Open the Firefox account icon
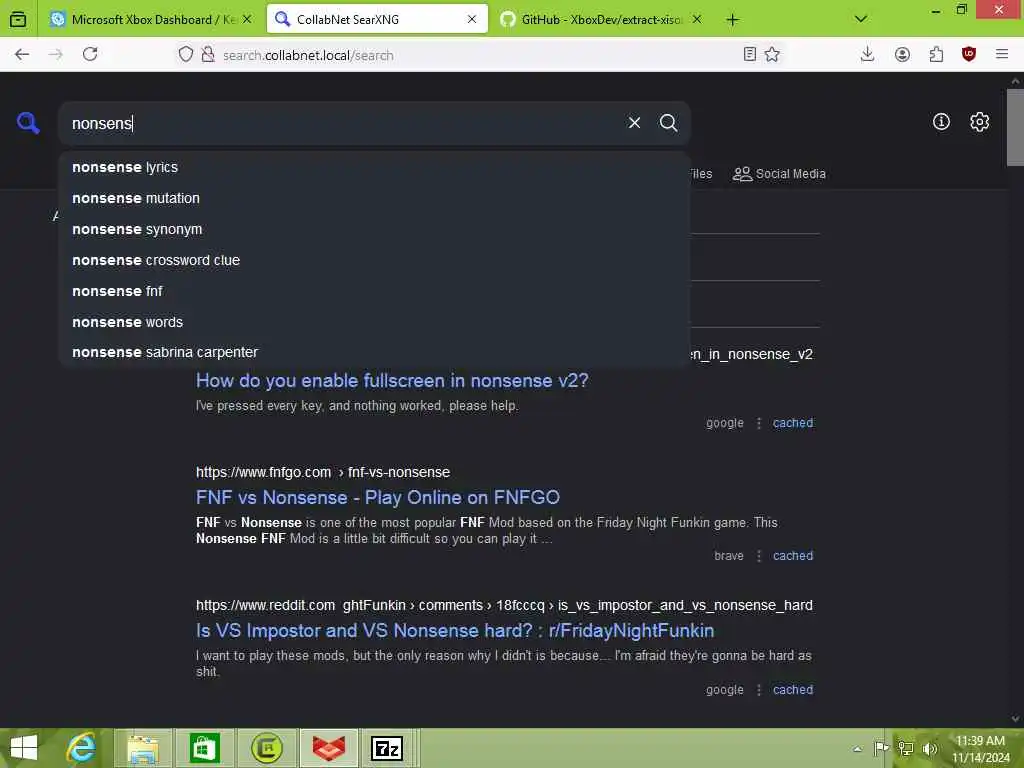 902,54
